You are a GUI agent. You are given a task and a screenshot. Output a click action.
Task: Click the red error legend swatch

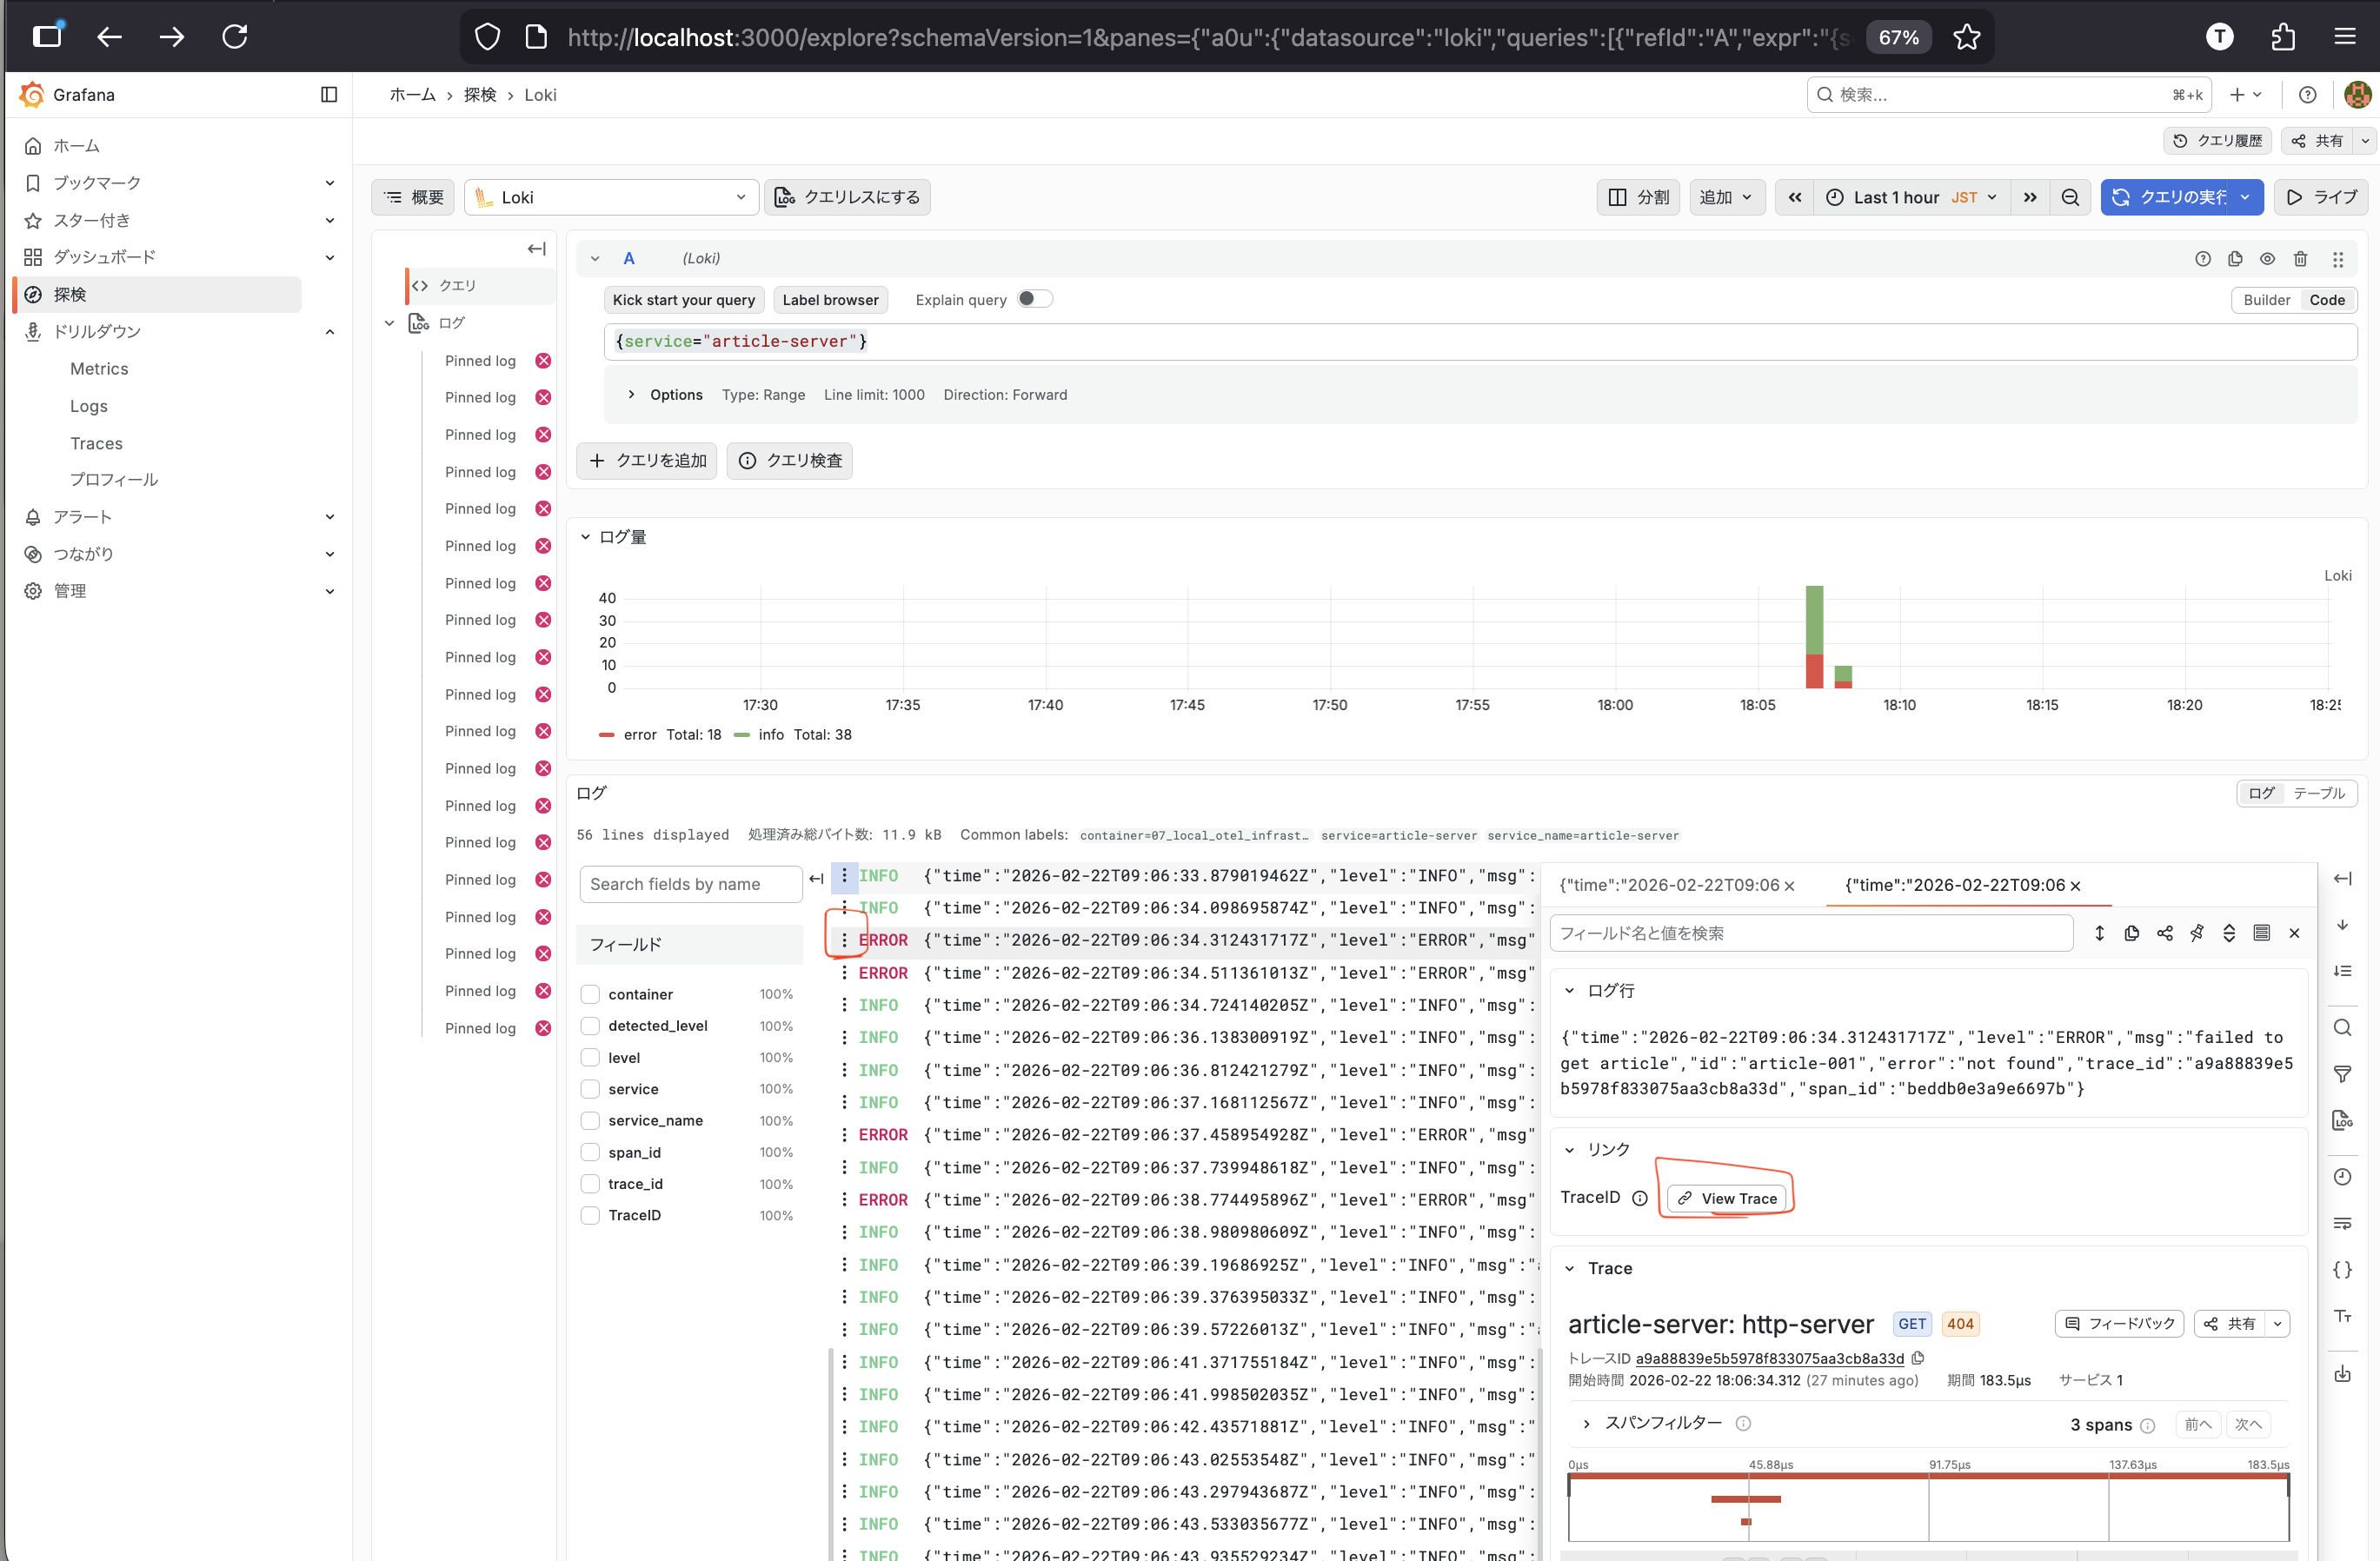pyautogui.click(x=606, y=735)
